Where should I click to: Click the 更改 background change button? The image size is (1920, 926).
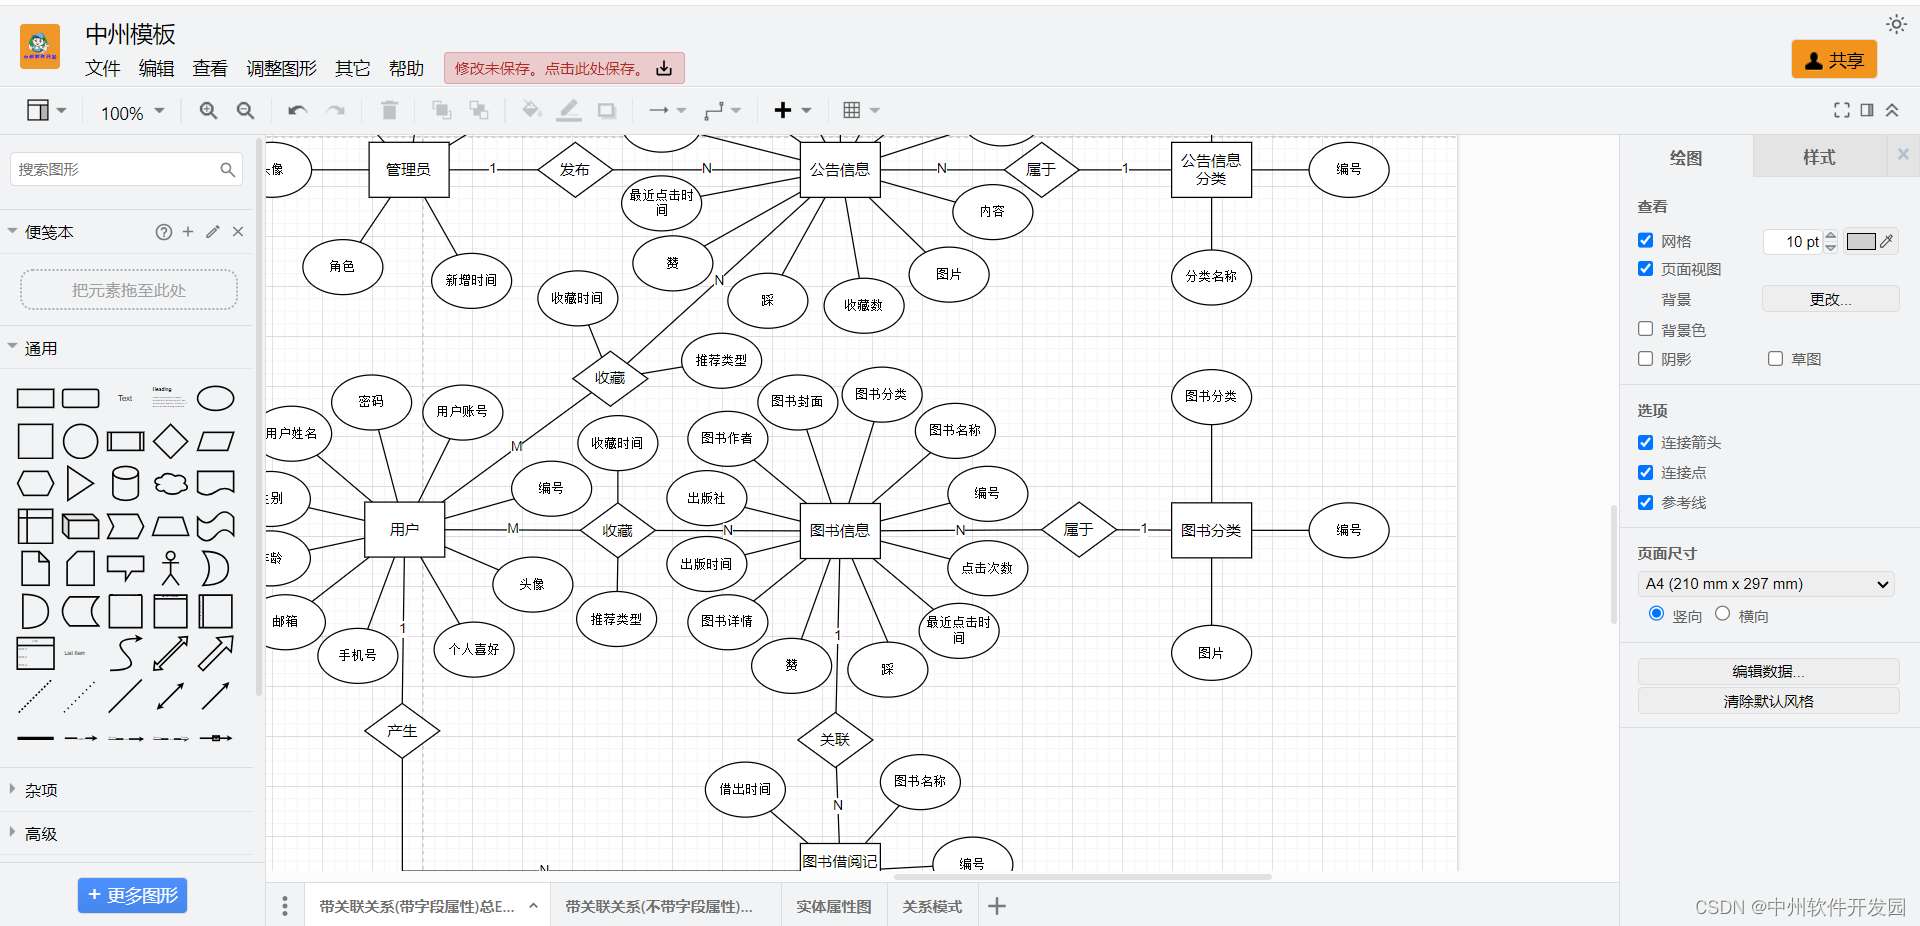1830,299
